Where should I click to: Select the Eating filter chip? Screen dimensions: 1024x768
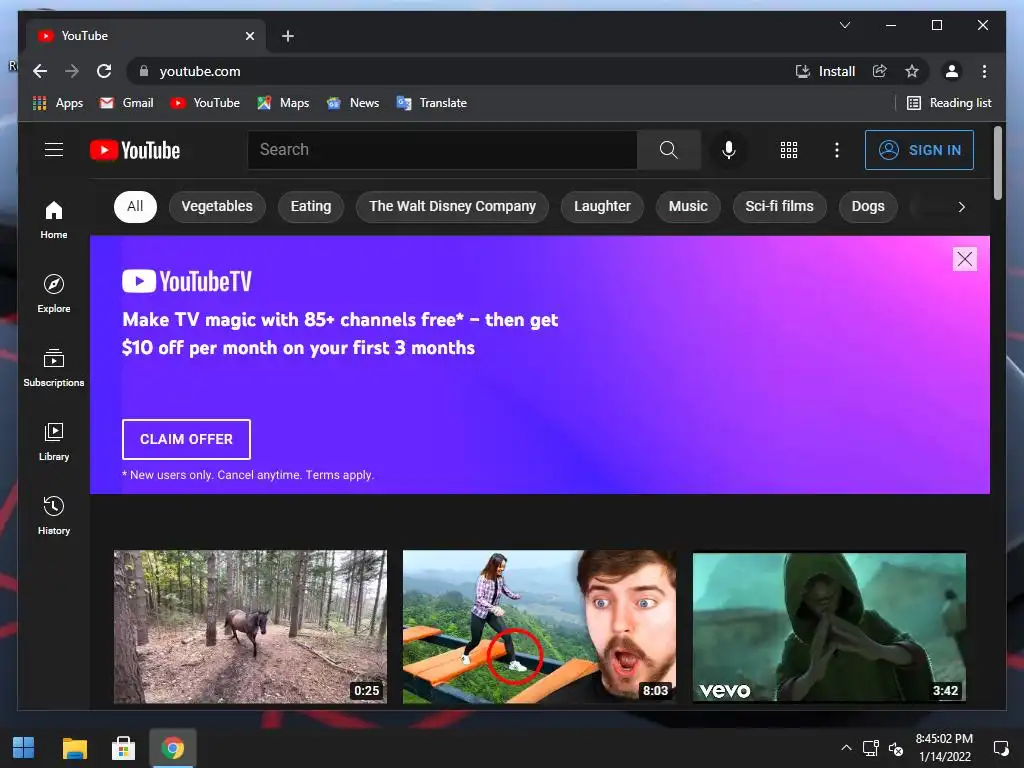click(311, 206)
